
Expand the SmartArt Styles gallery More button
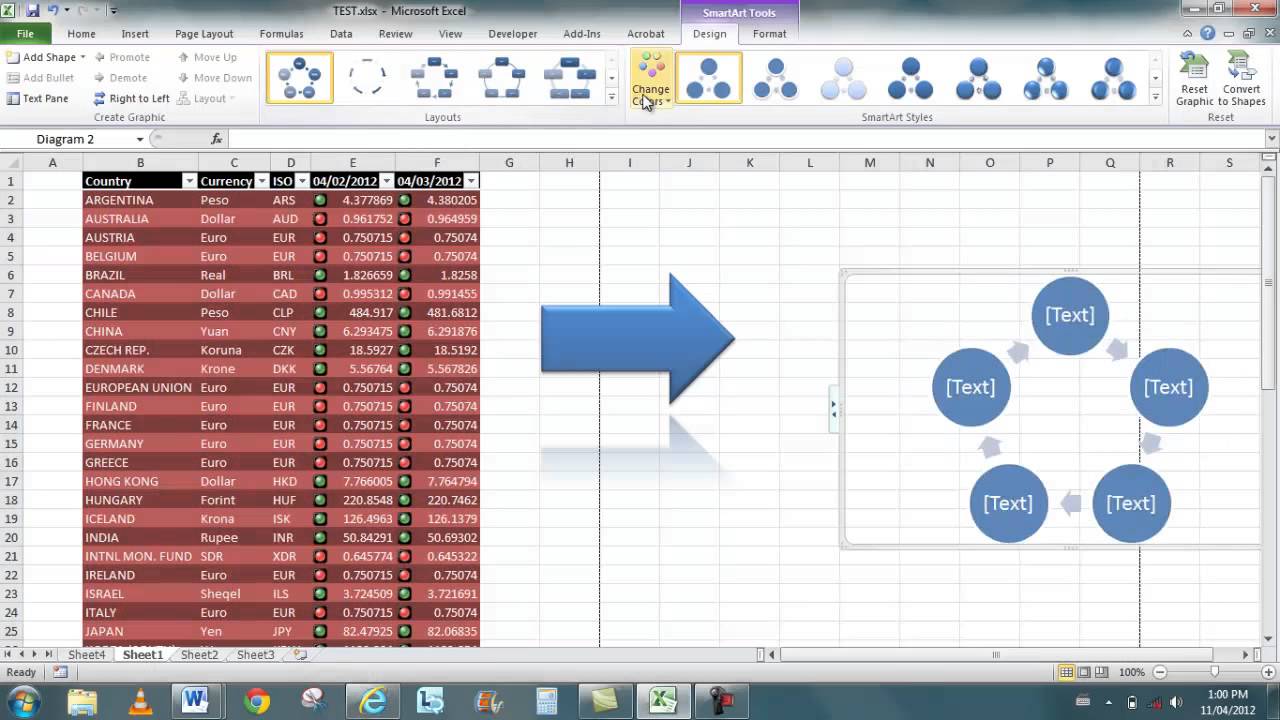(1155, 97)
